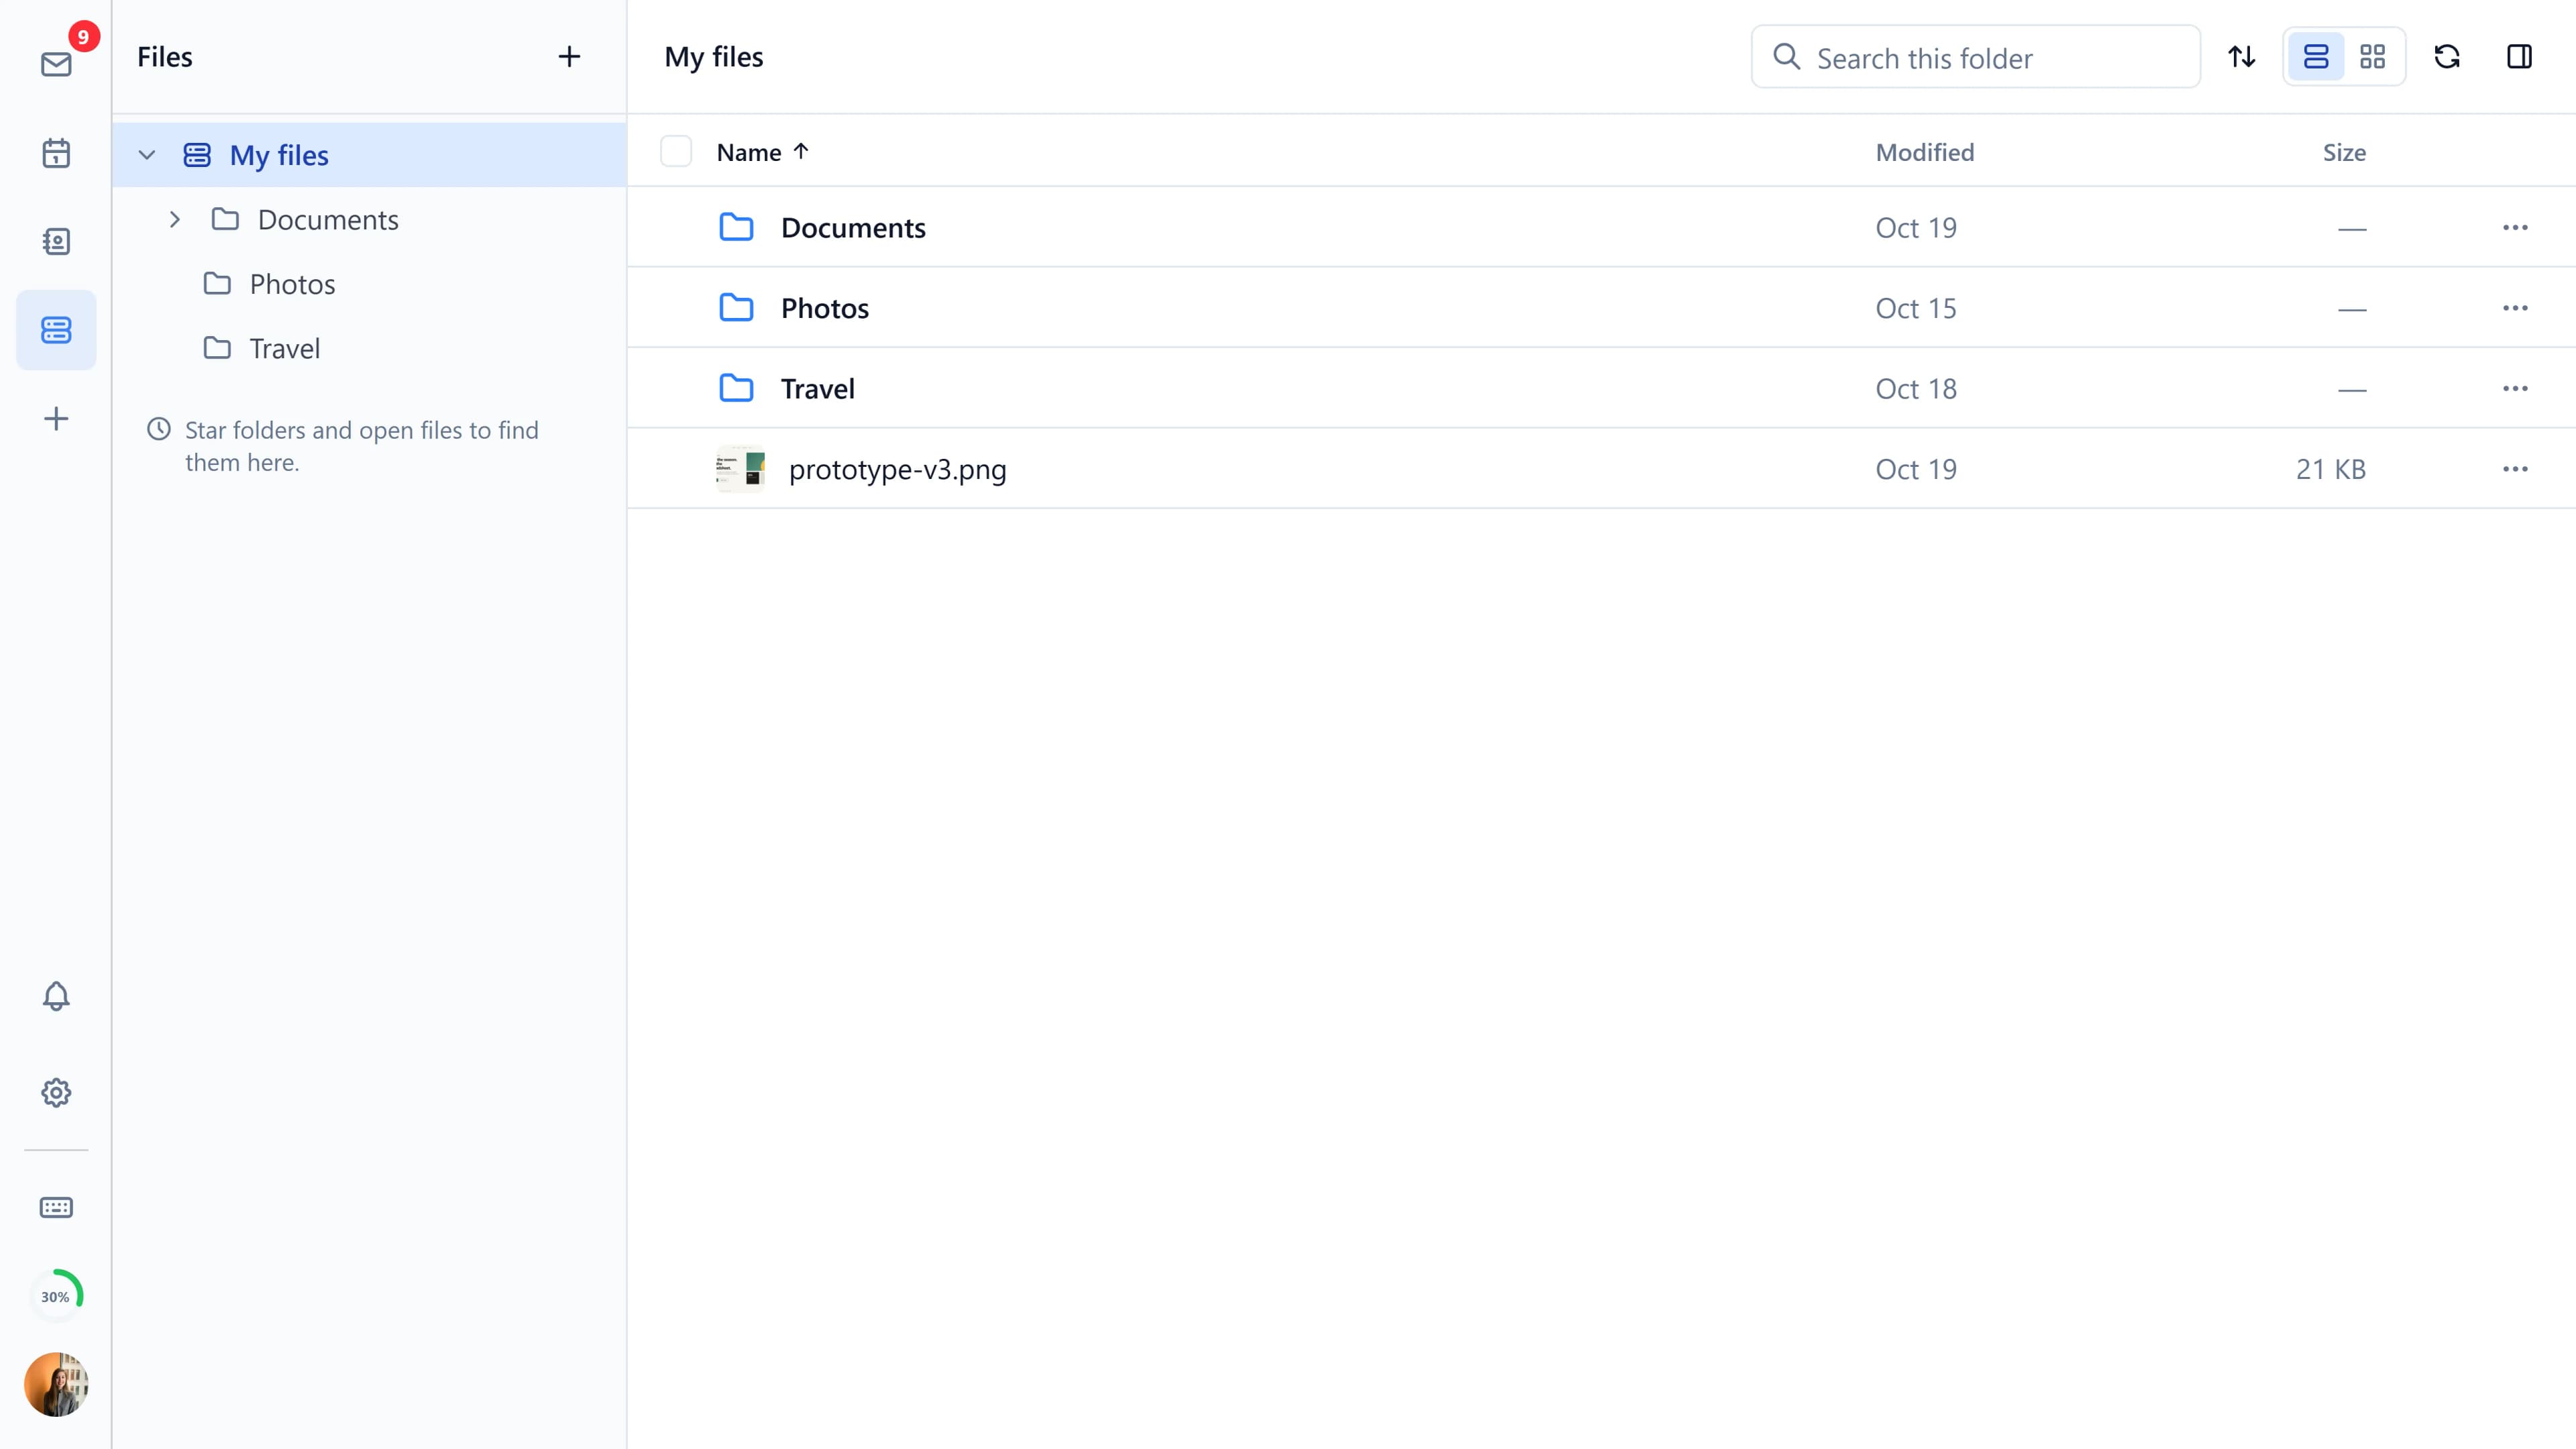Refresh the folder contents
The image size is (2576, 1449).
point(2447,56)
